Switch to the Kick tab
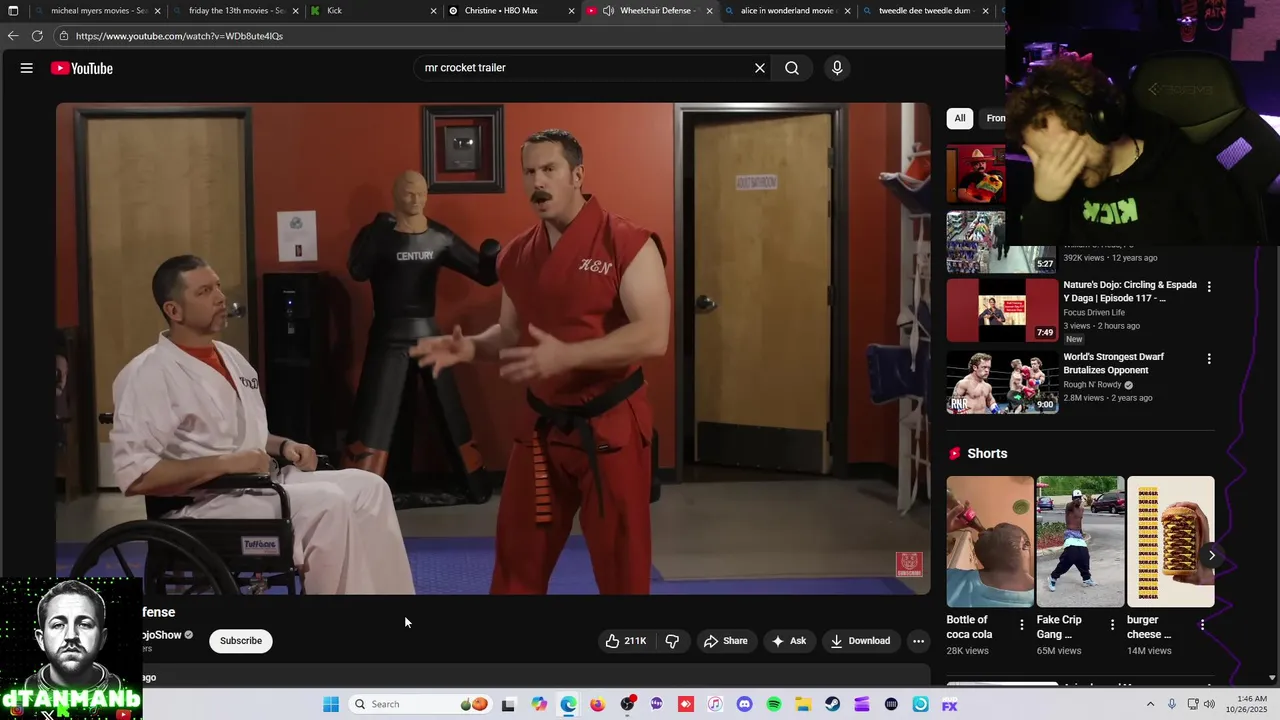Screen dimensions: 1280x720 coord(372,11)
